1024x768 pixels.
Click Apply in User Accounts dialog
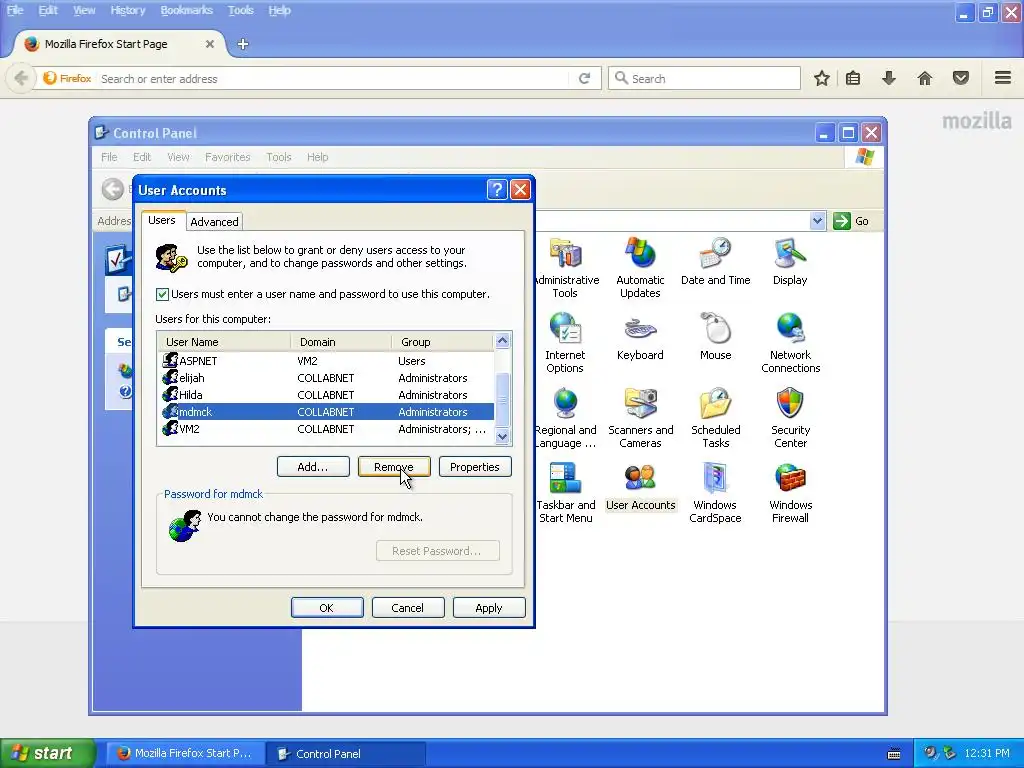click(488, 608)
